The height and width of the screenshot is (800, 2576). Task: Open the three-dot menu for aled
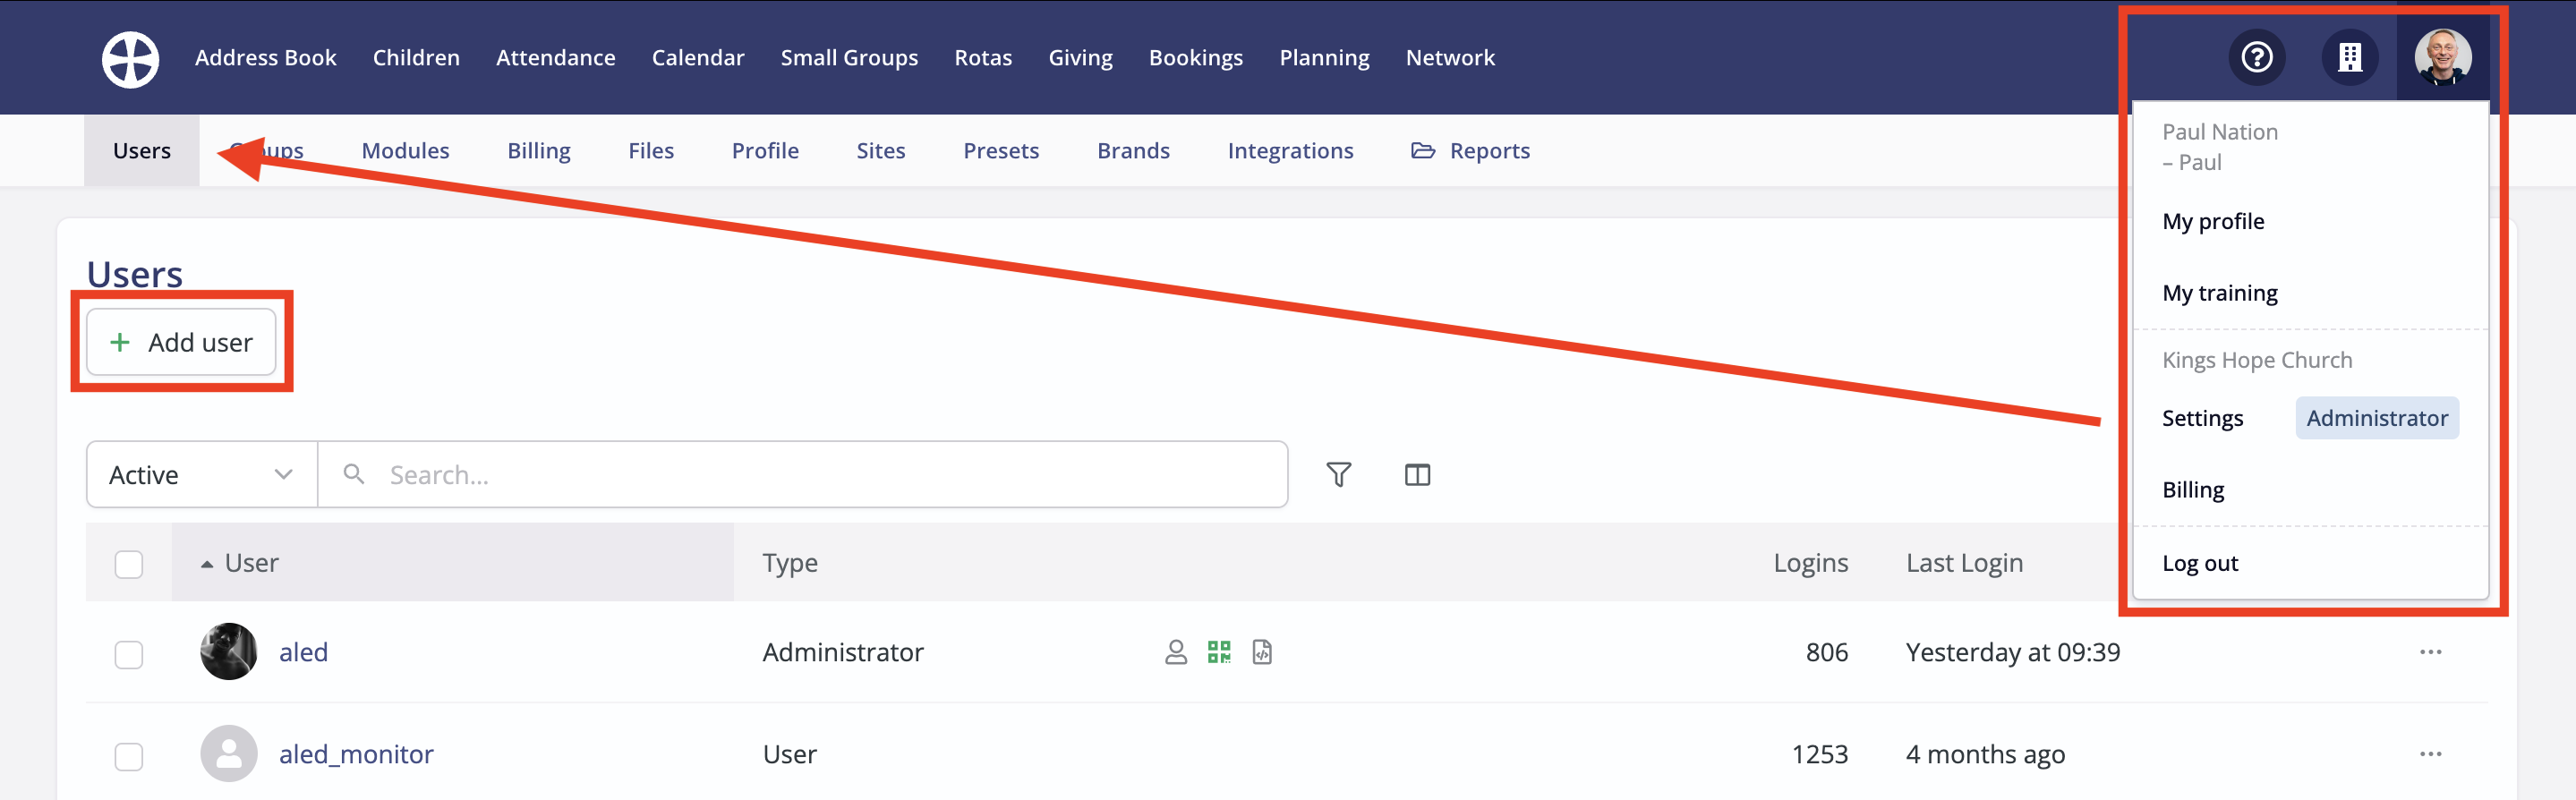2430,652
